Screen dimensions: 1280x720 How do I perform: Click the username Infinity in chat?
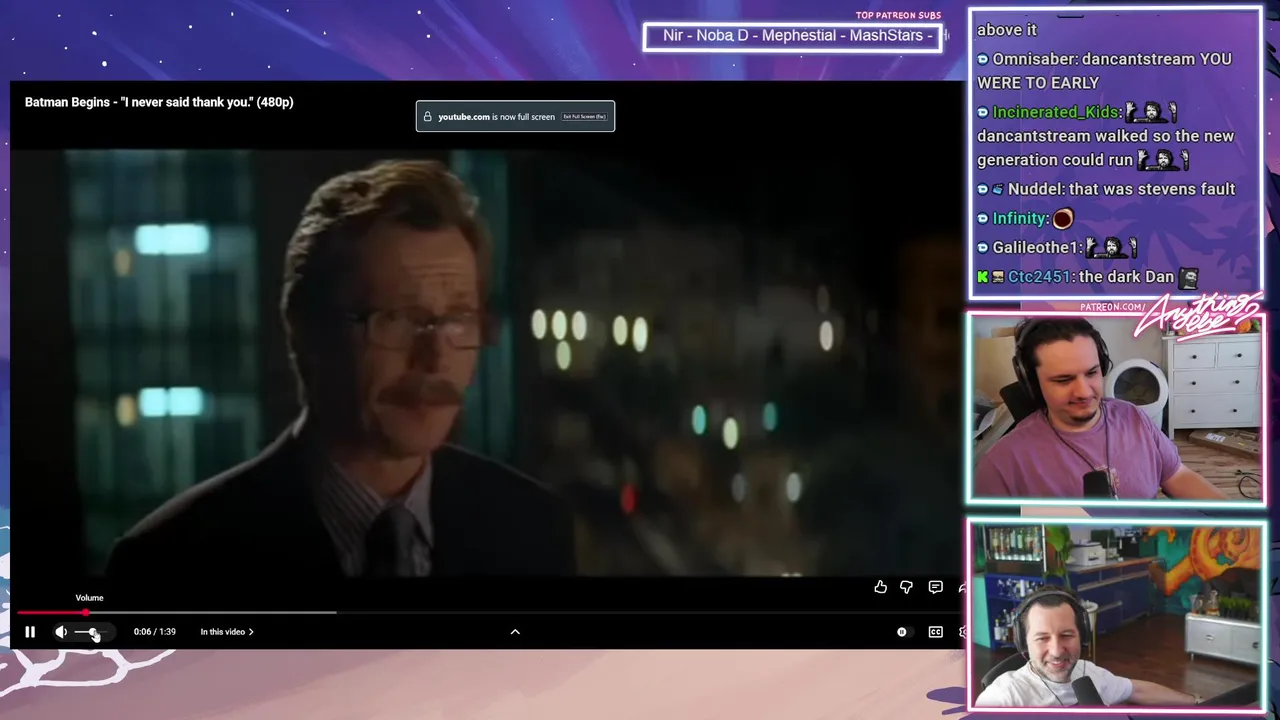(x=1020, y=218)
